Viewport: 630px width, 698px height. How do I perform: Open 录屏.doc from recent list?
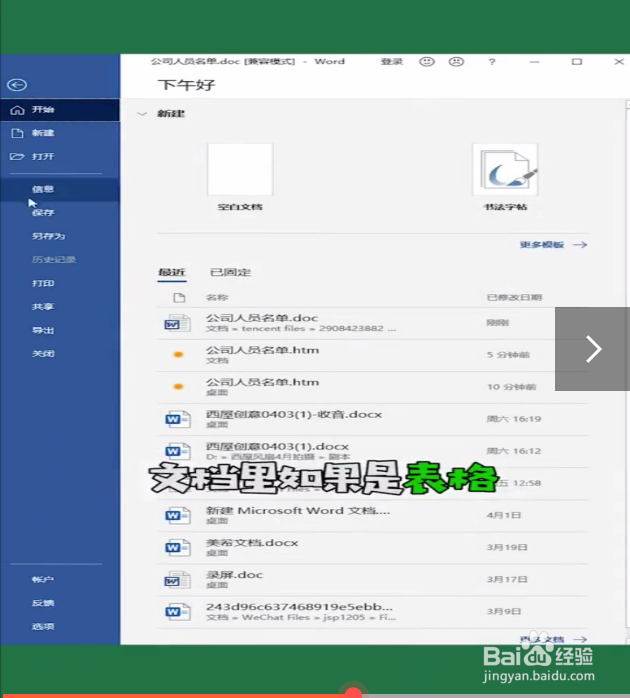tap(373, 580)
